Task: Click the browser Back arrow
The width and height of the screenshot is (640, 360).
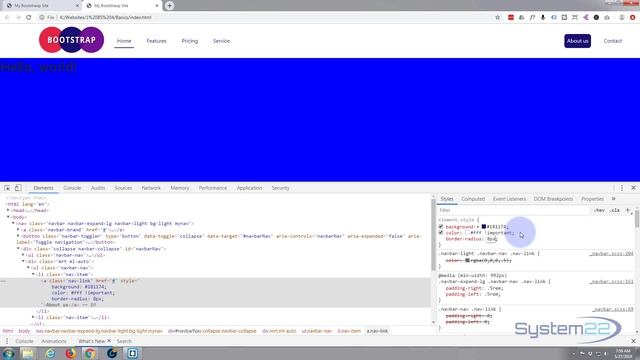Action: [7, 18]
